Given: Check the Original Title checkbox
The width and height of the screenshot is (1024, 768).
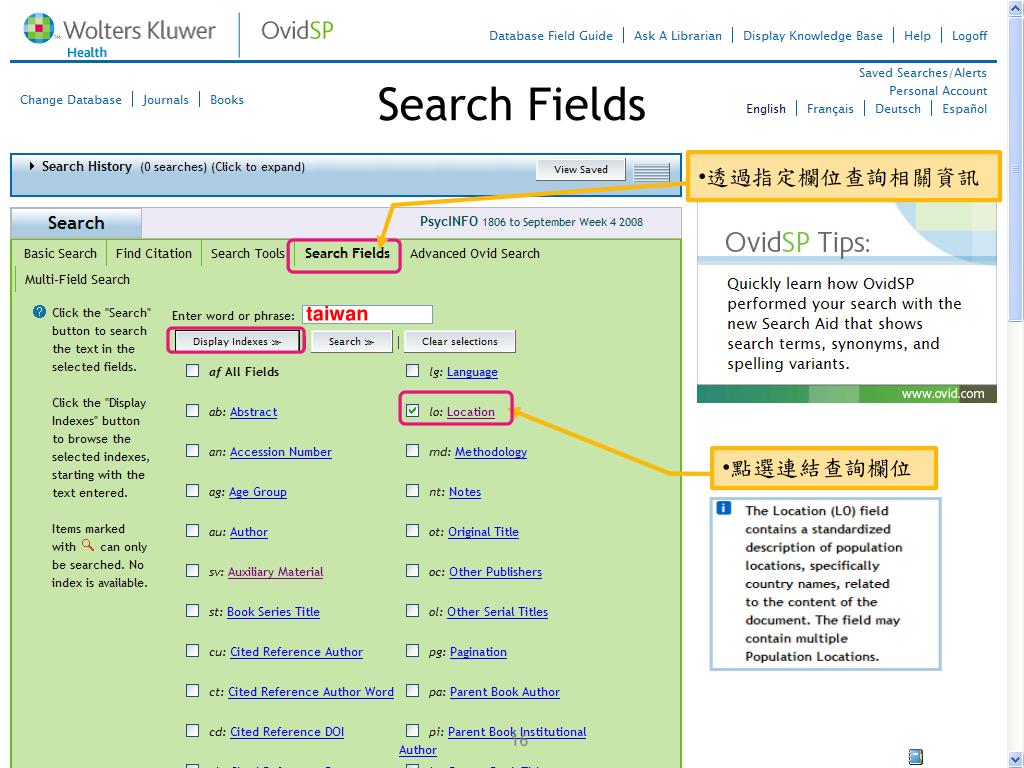Looking at the screenshot, I should pyautogui.click(x=412, y=530).
